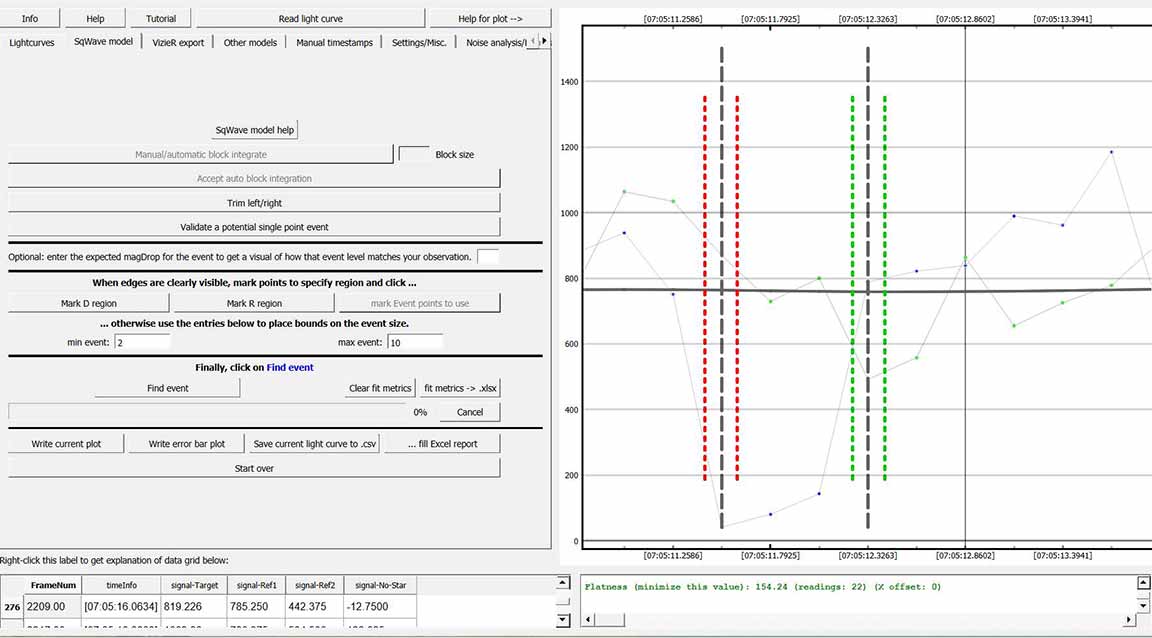
Task: Open the VizieR export tab
Action: click(178, 42)
